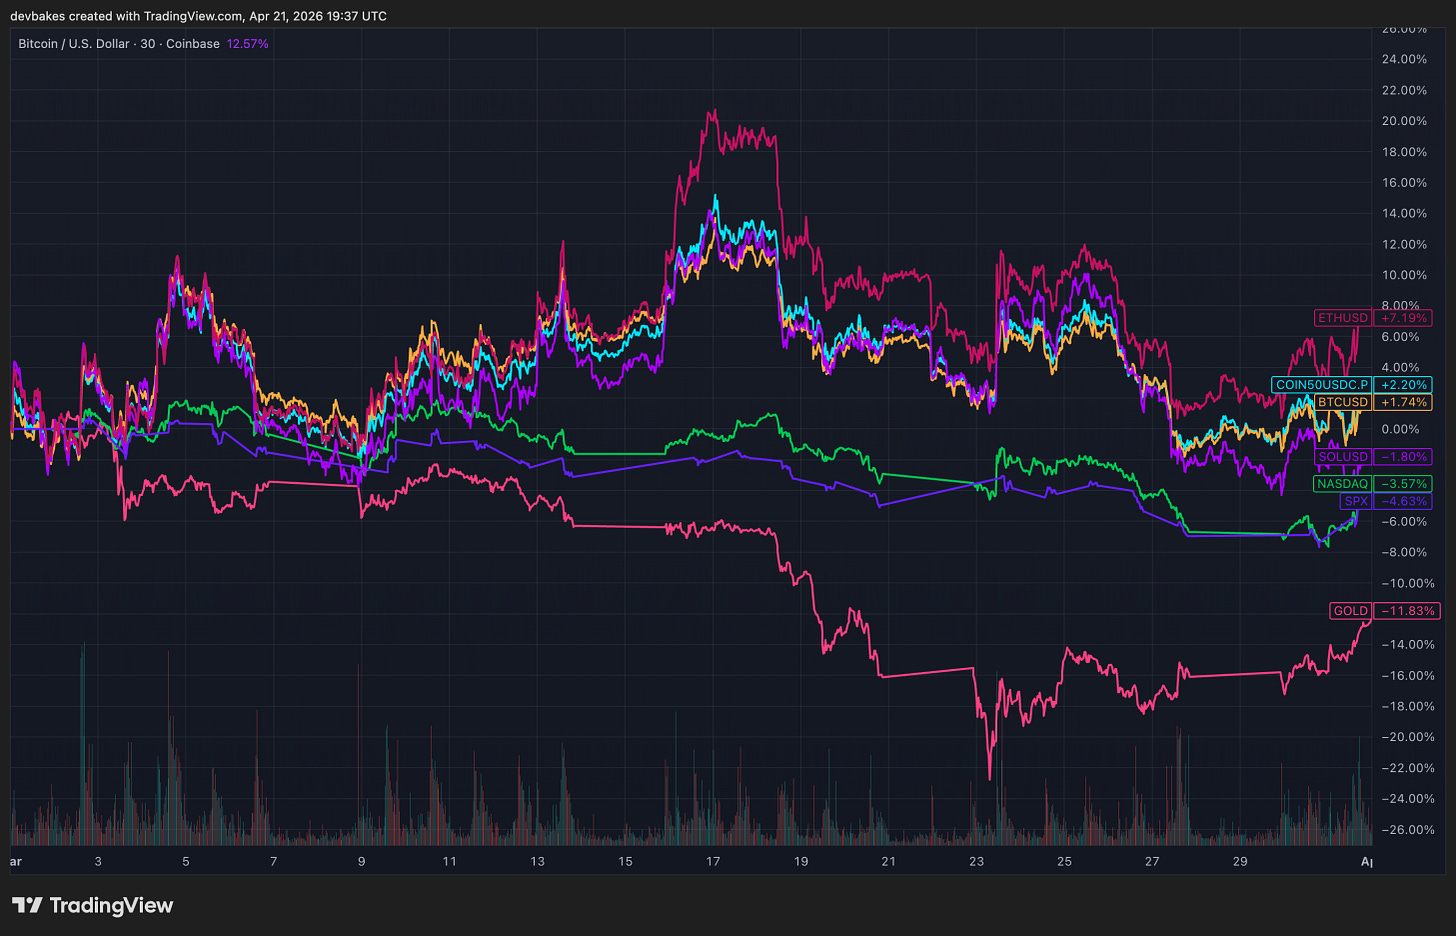
Task: Click date 17 on time axis
Action: tap(713, 861)
